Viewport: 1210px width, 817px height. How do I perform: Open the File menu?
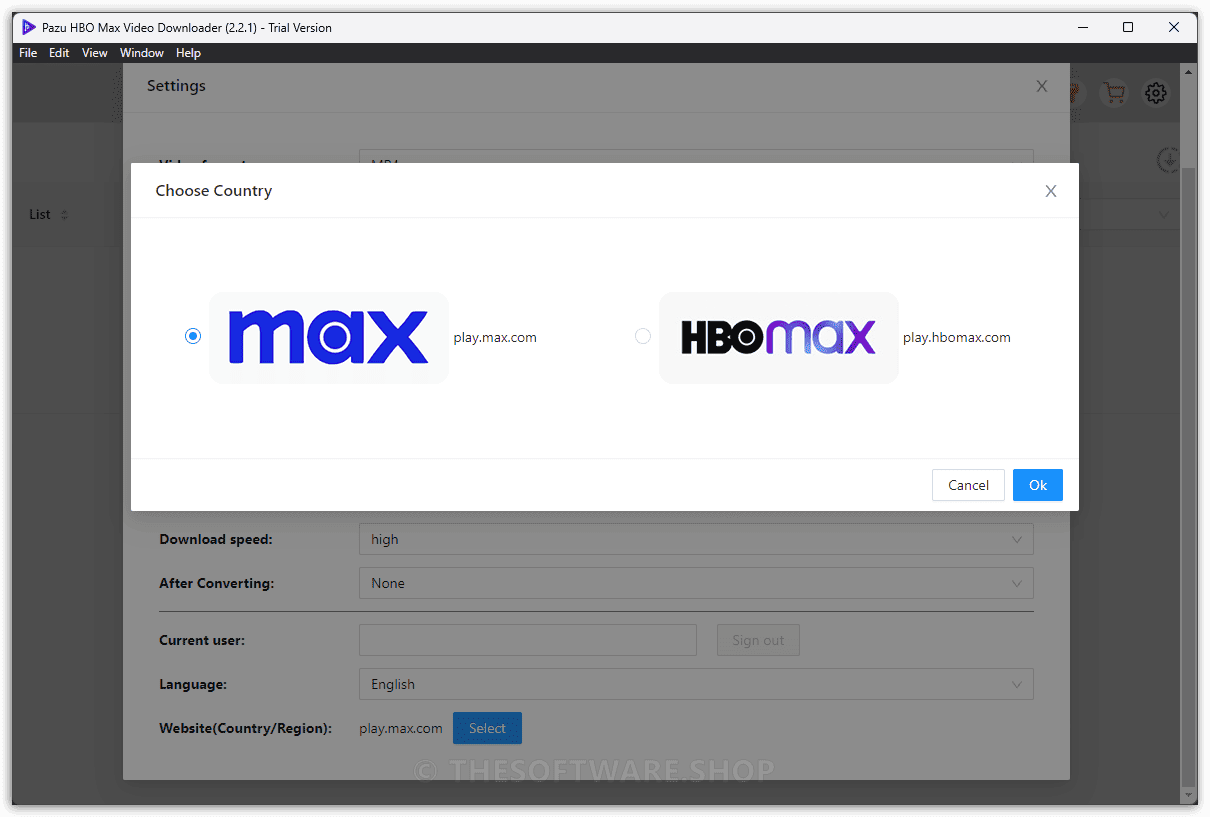[x=28, y=53]
